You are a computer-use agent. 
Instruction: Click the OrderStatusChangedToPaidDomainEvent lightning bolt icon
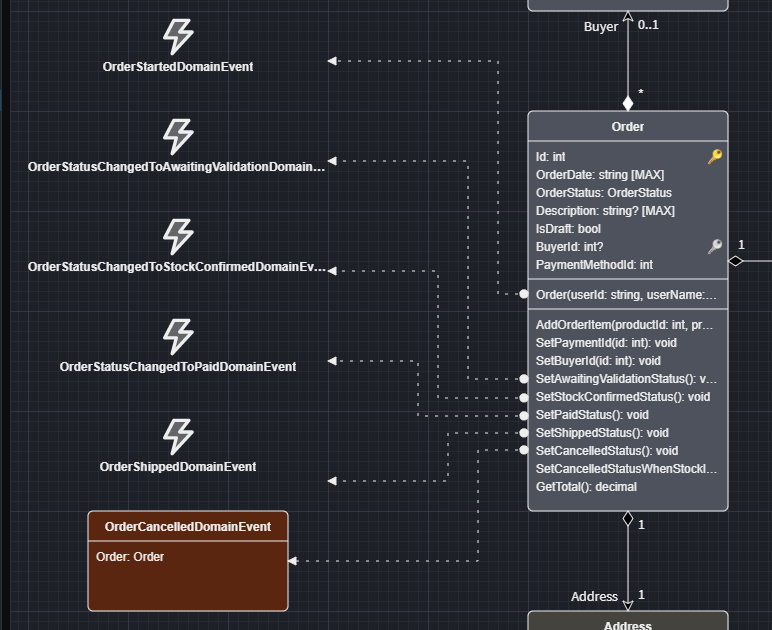tap(178, 337)
